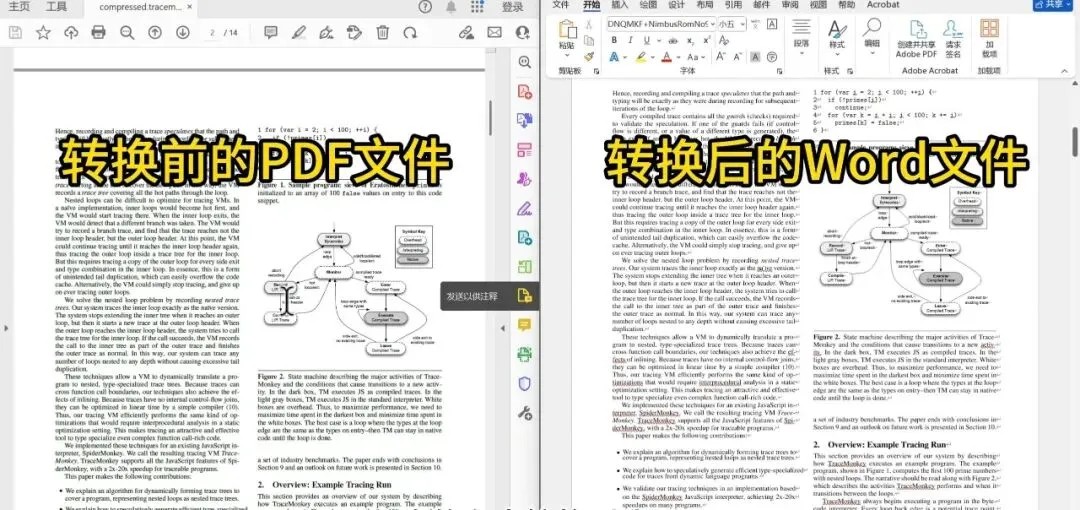
Task: Add a comment note in Acrobat toolbar
Action: pyautogui.click(x=271, y=32)
